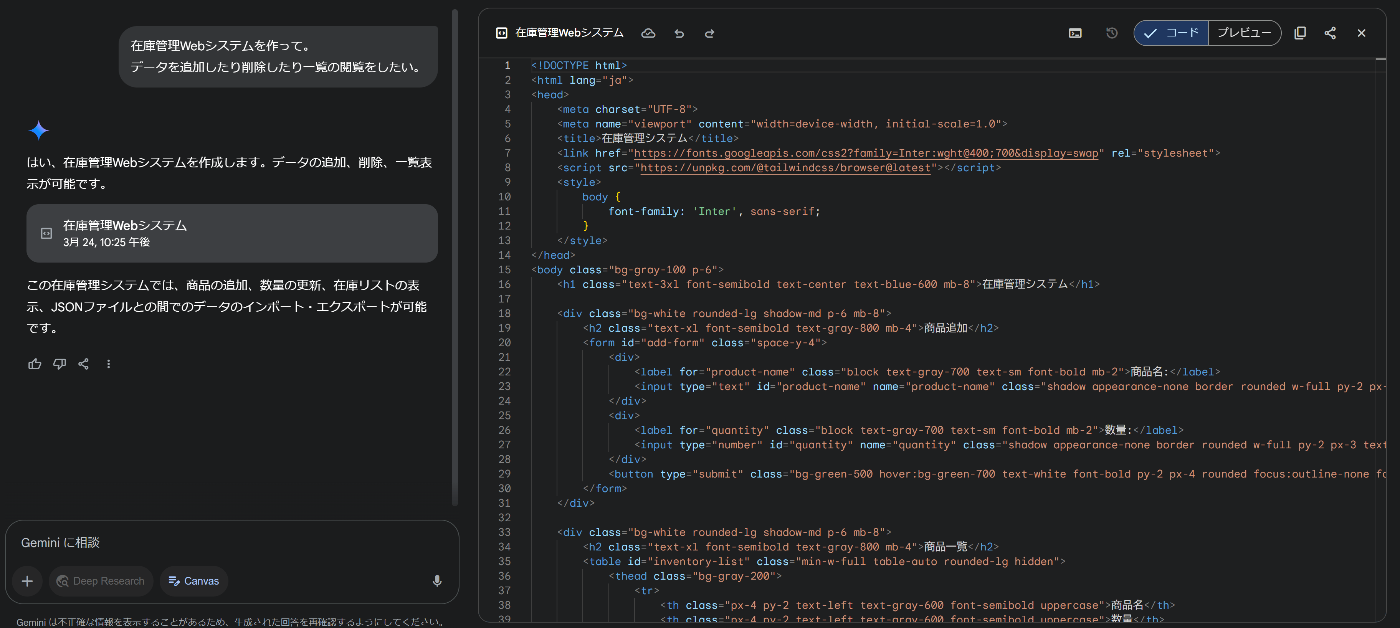
Task: Click the button type="submit" code line
Action: (x=997, y=474)
